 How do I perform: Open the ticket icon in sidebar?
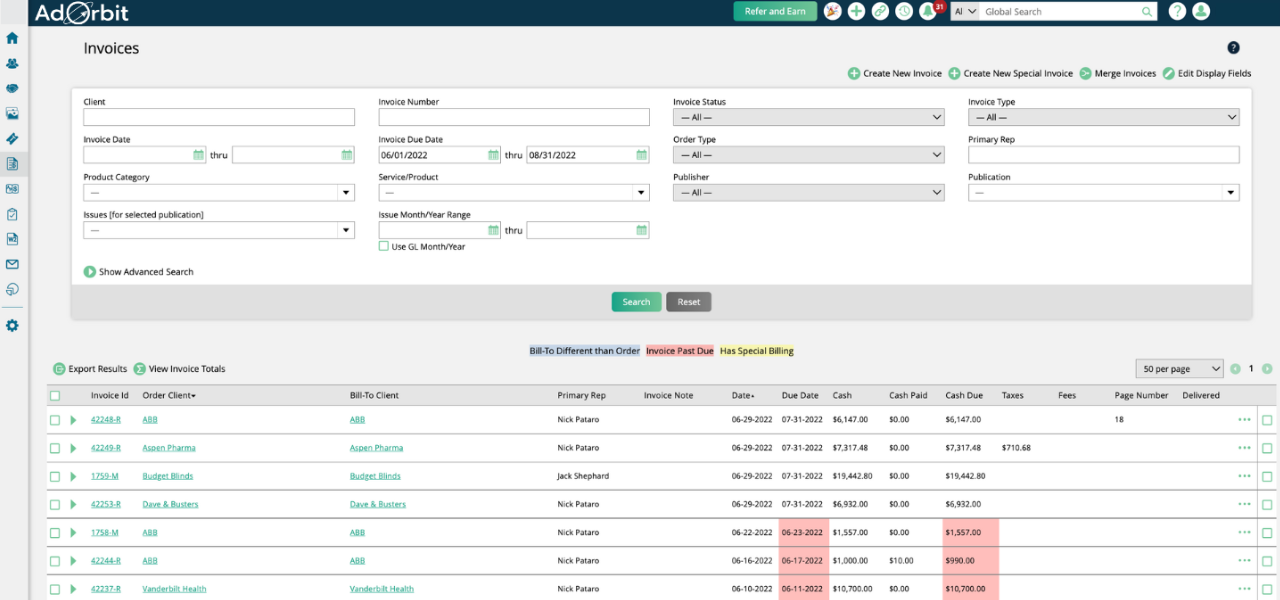coord(12,138)
